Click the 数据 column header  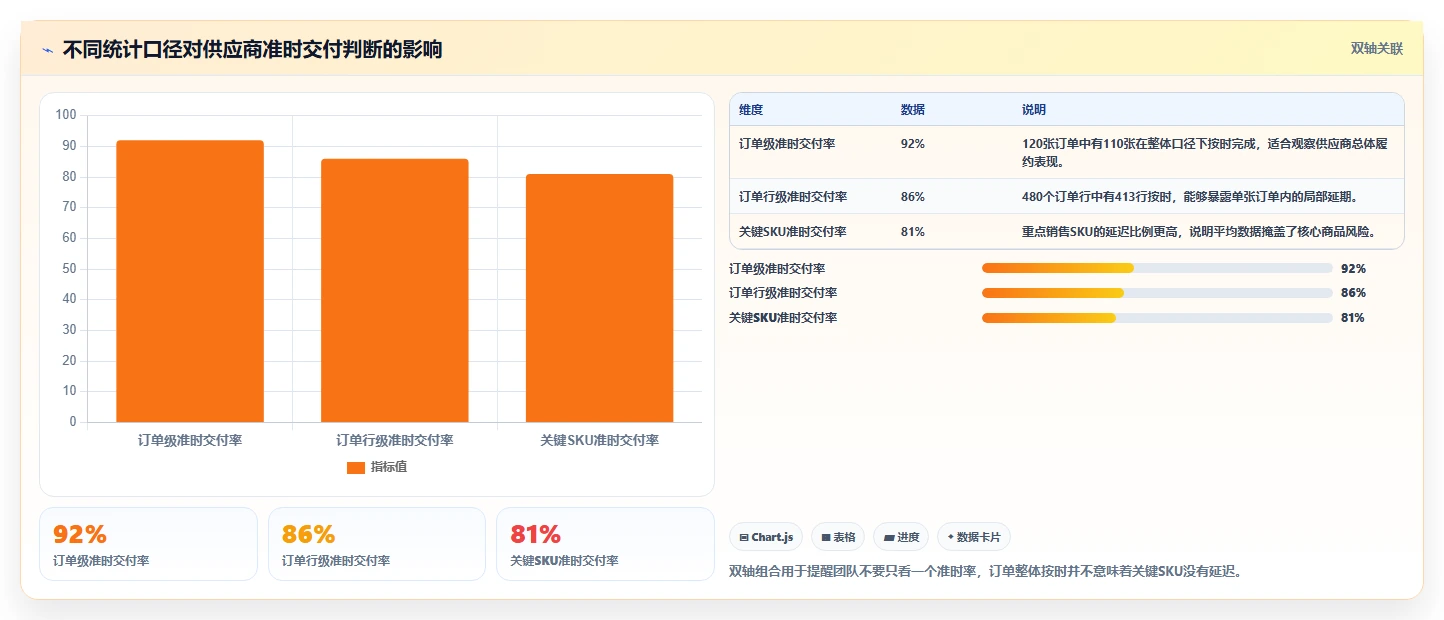pos(913,110)
